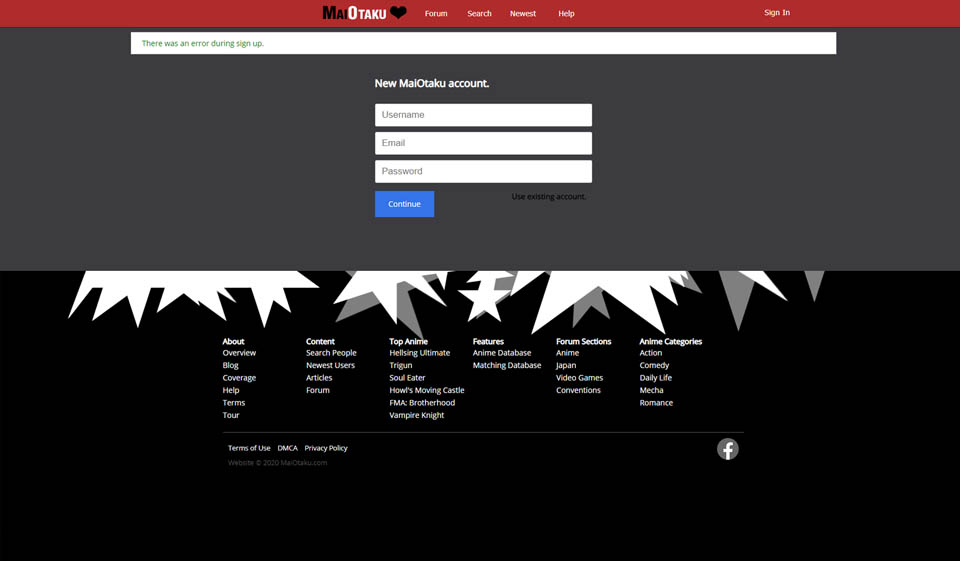This screenshot has width=960, height=561.
Task: Click into the Email field
Action: [483, 143]
